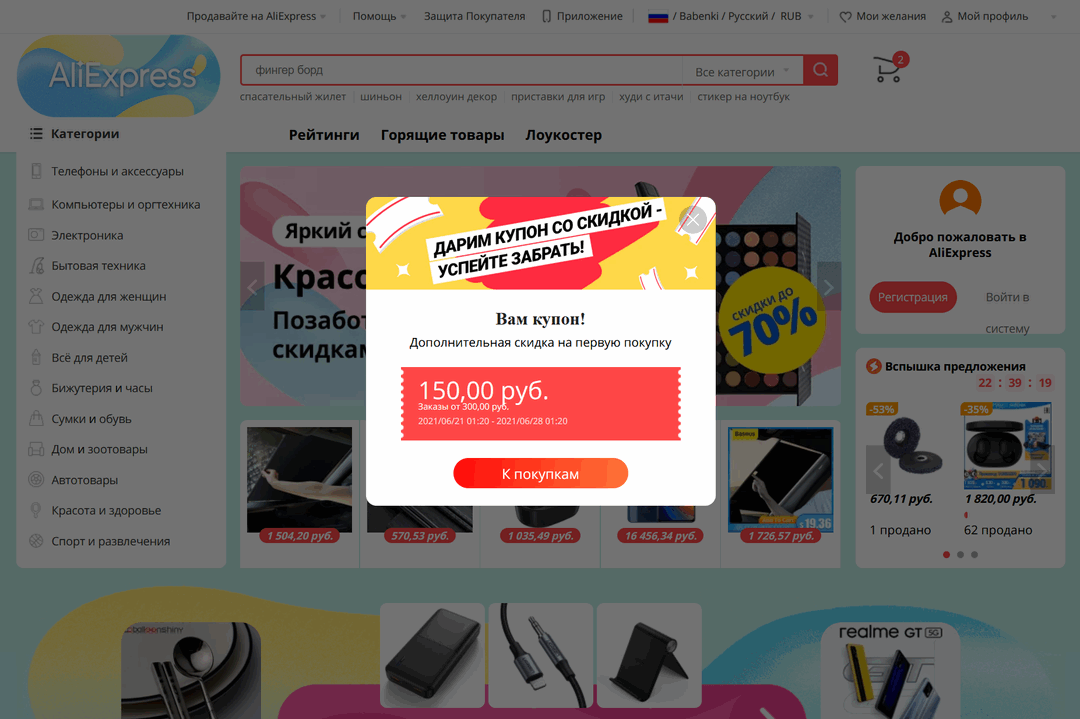Open the Рейтинги tab
This screenshot has width=1080, height=719.
coord(324,135)
